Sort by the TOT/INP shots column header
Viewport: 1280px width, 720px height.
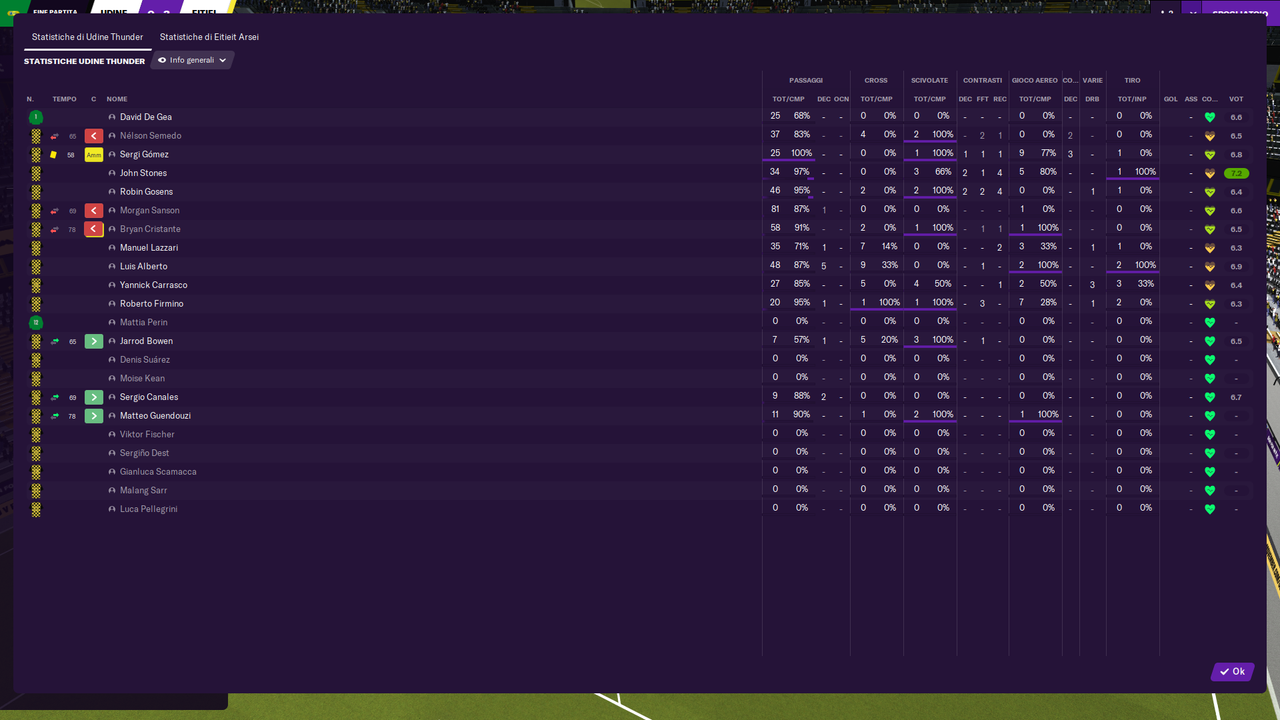point(1132,99)
